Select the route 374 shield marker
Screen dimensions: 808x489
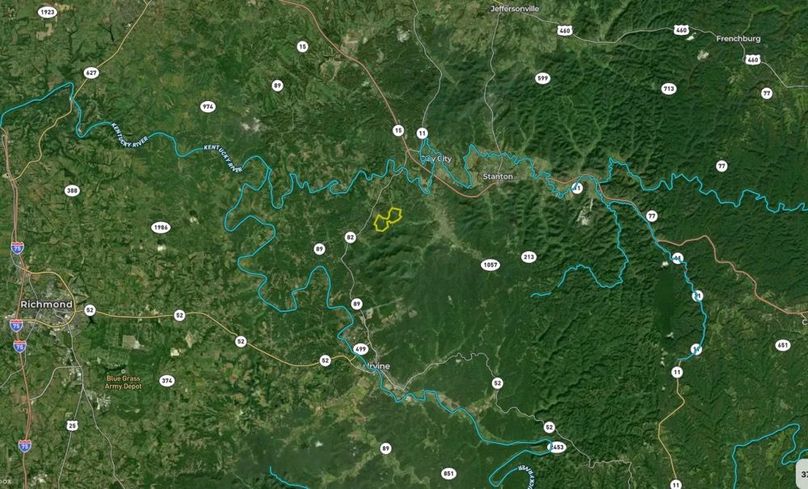[x=166, y=381]
